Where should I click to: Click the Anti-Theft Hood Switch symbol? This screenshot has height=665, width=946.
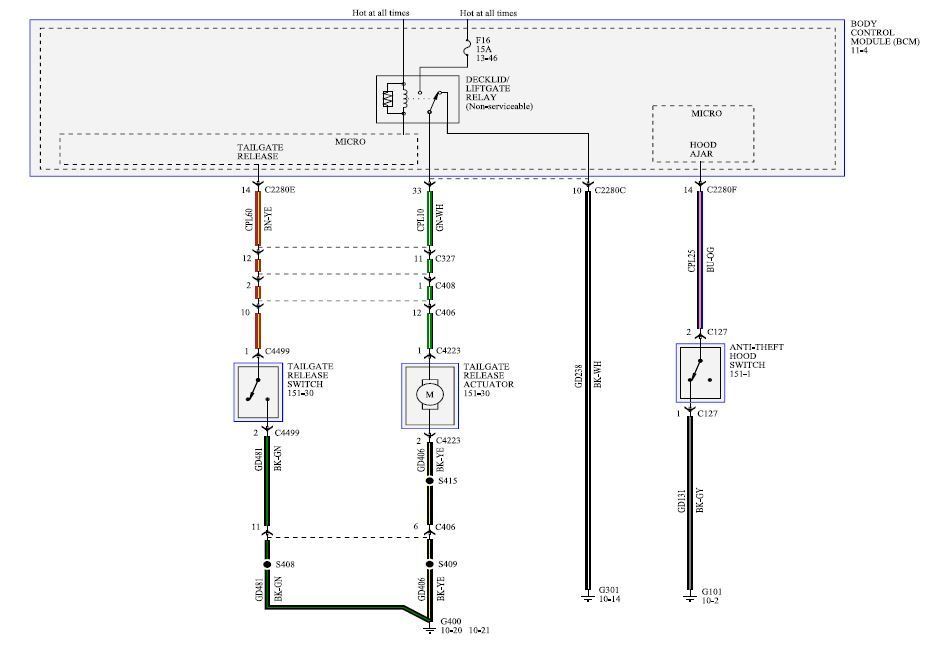(700, 374)
